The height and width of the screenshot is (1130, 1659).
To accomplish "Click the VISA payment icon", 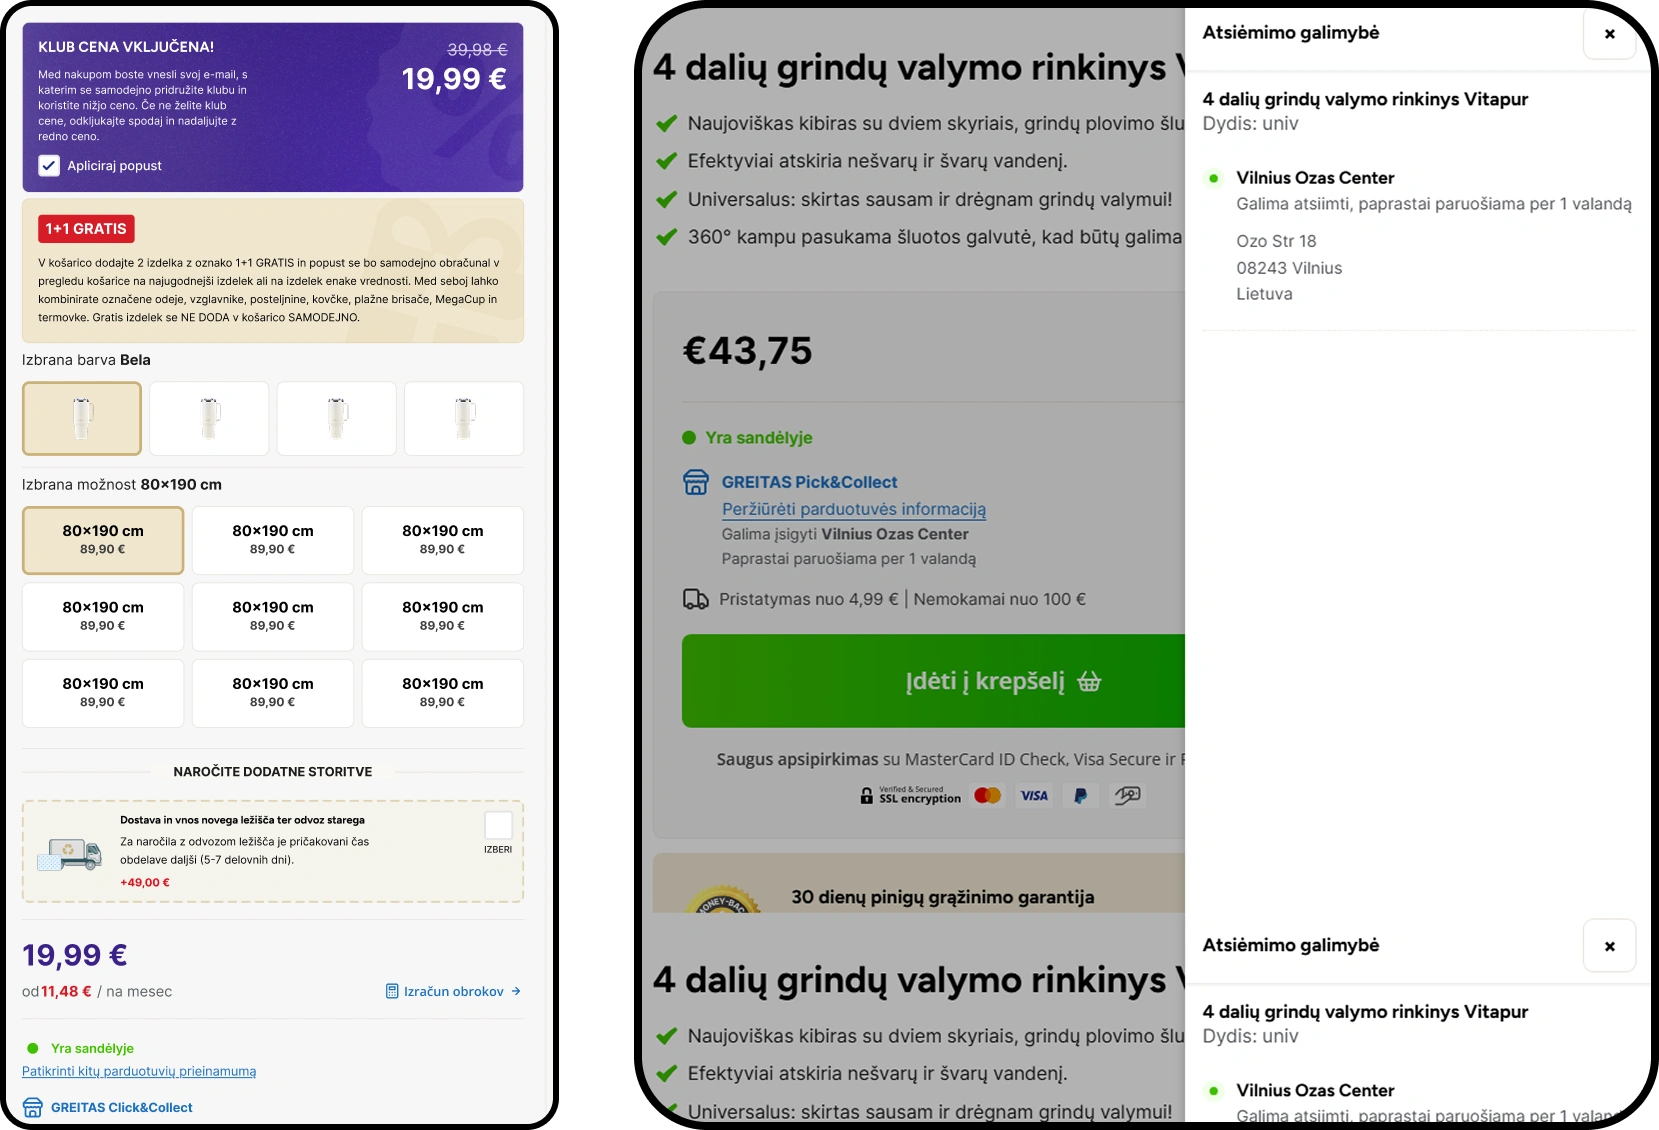I will (1034, 796).
